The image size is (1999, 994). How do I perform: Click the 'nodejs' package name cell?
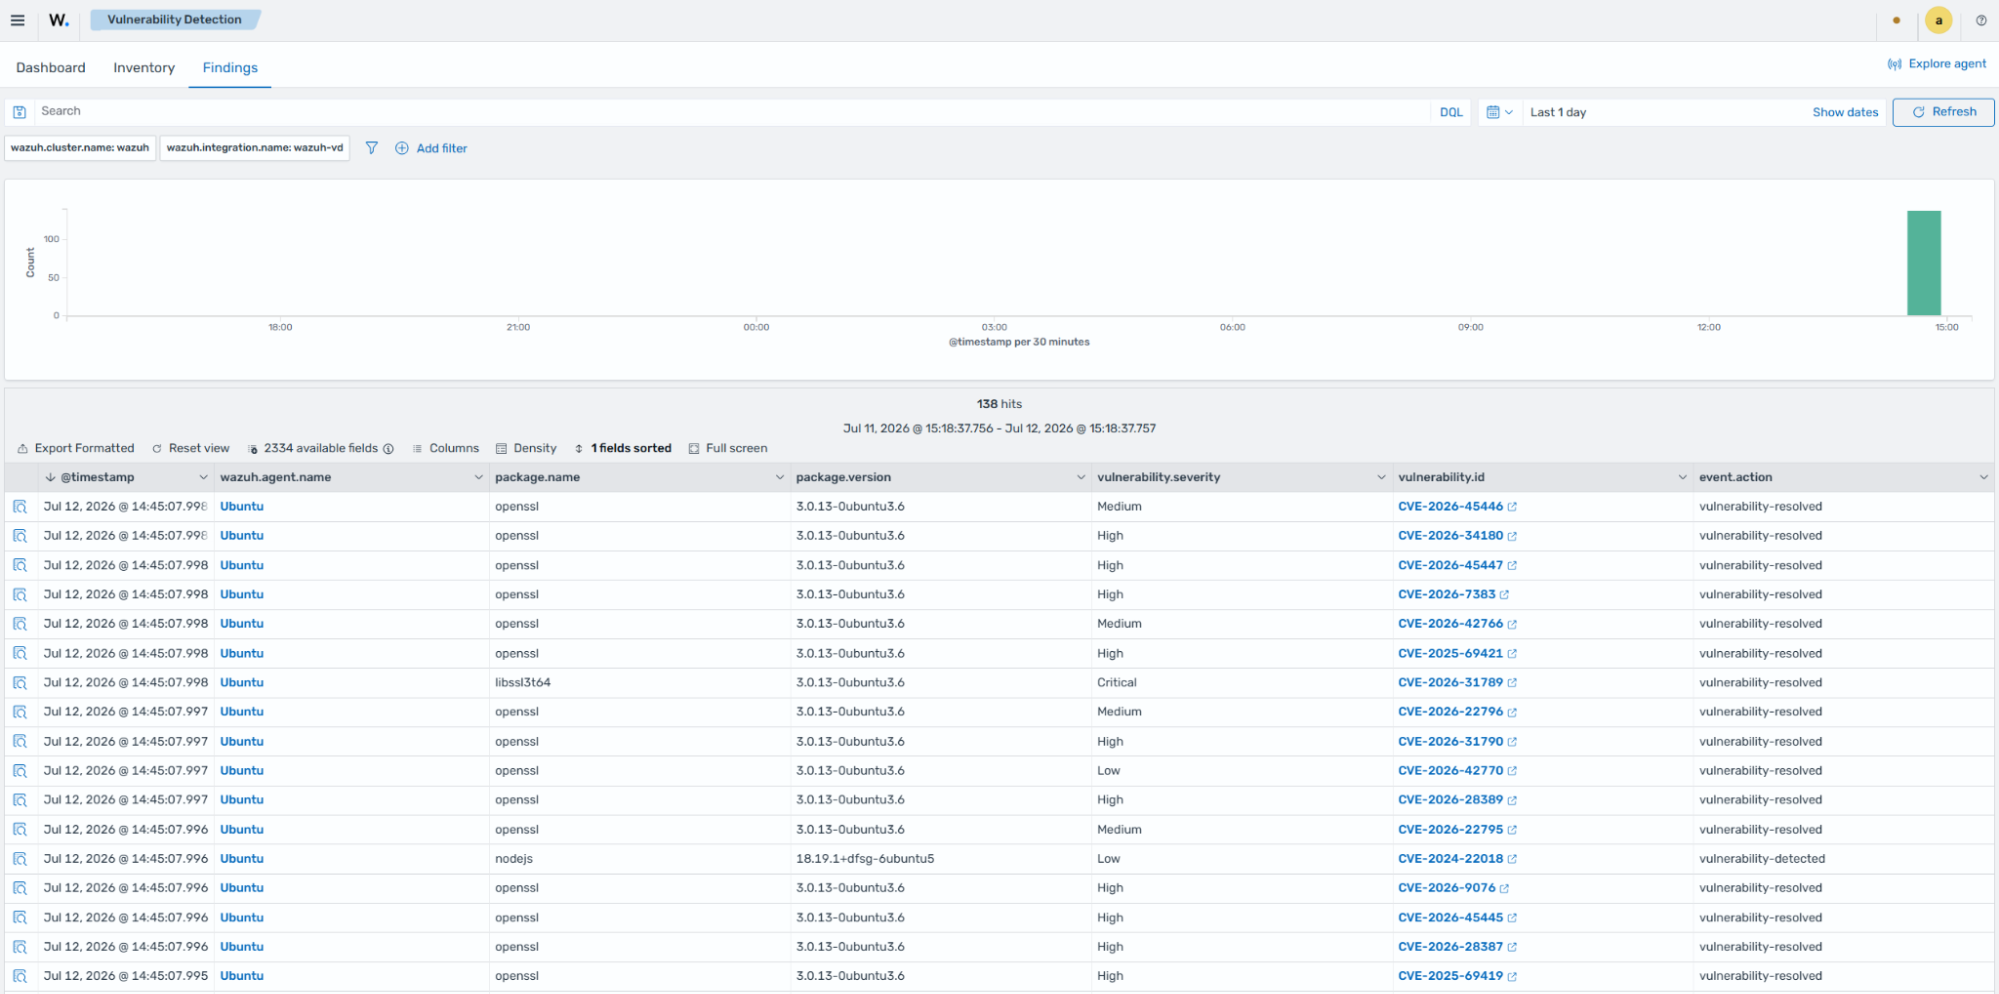pyautogui.click(x=514, y=859)
